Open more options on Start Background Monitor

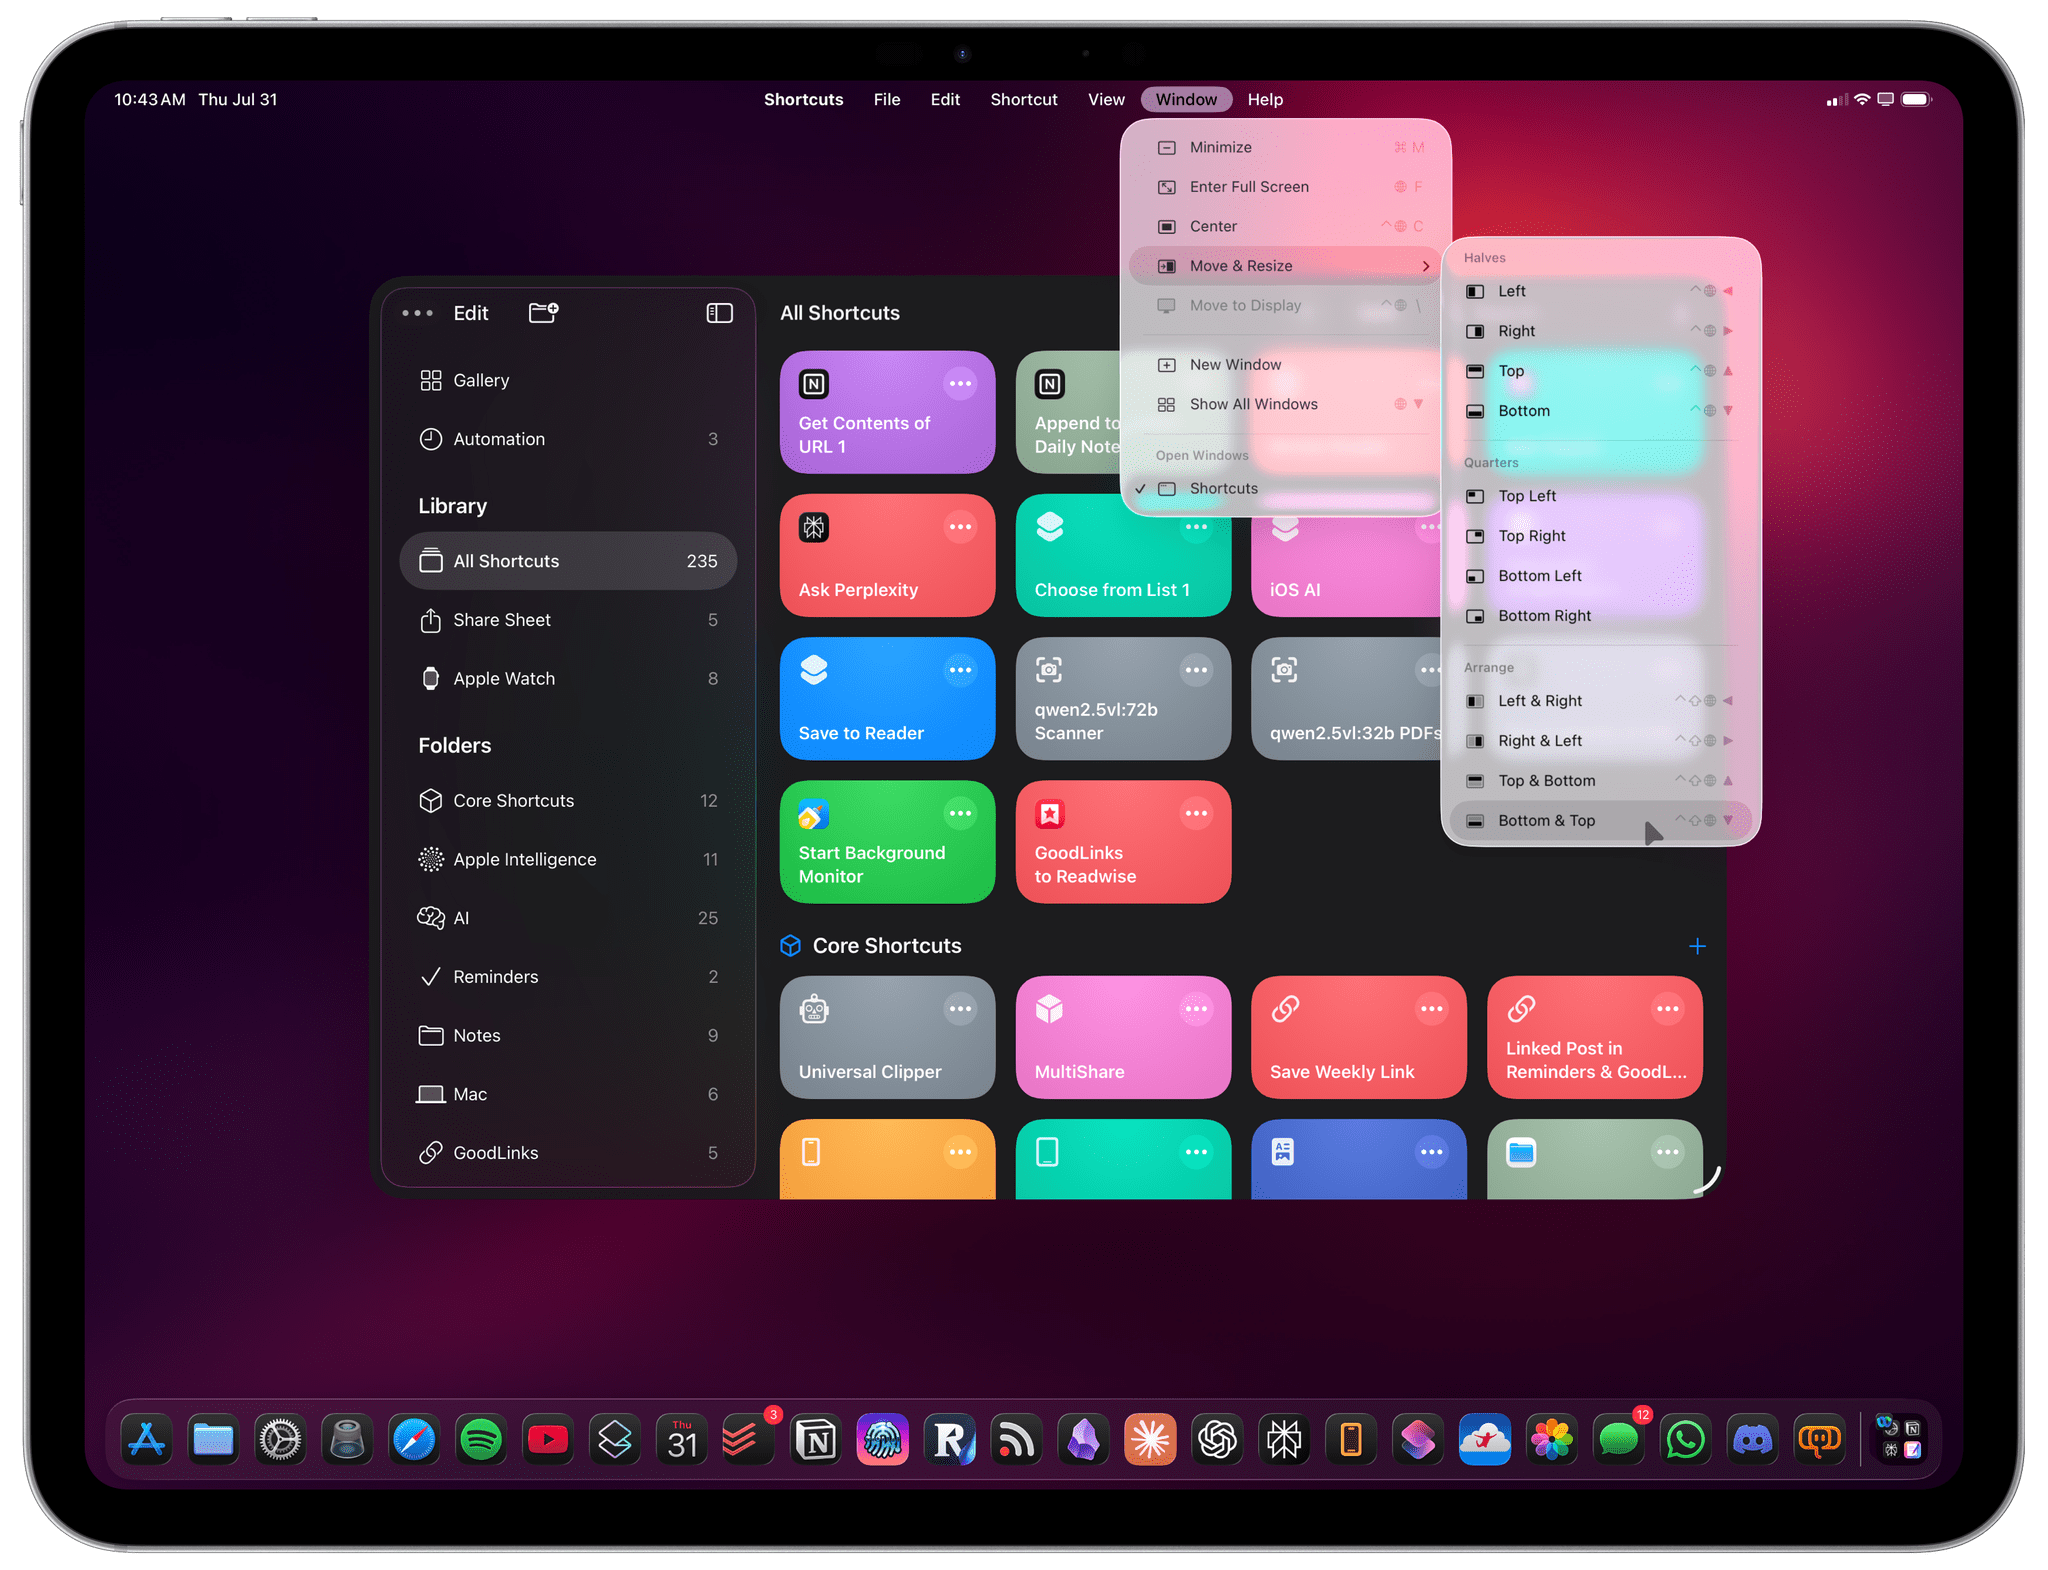pos(960,813)
